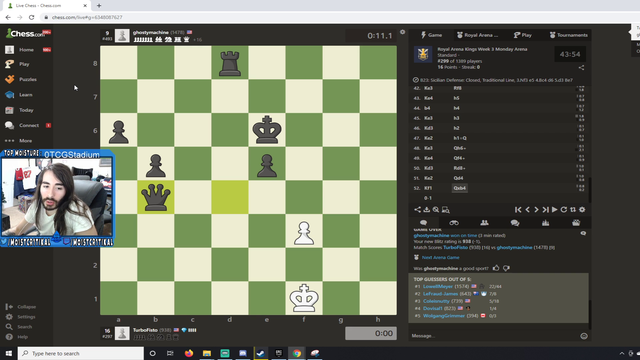Viewport: 640px width, 360px height.
Task: Open the leaderboard stats tab
Action: click(545, 223)
